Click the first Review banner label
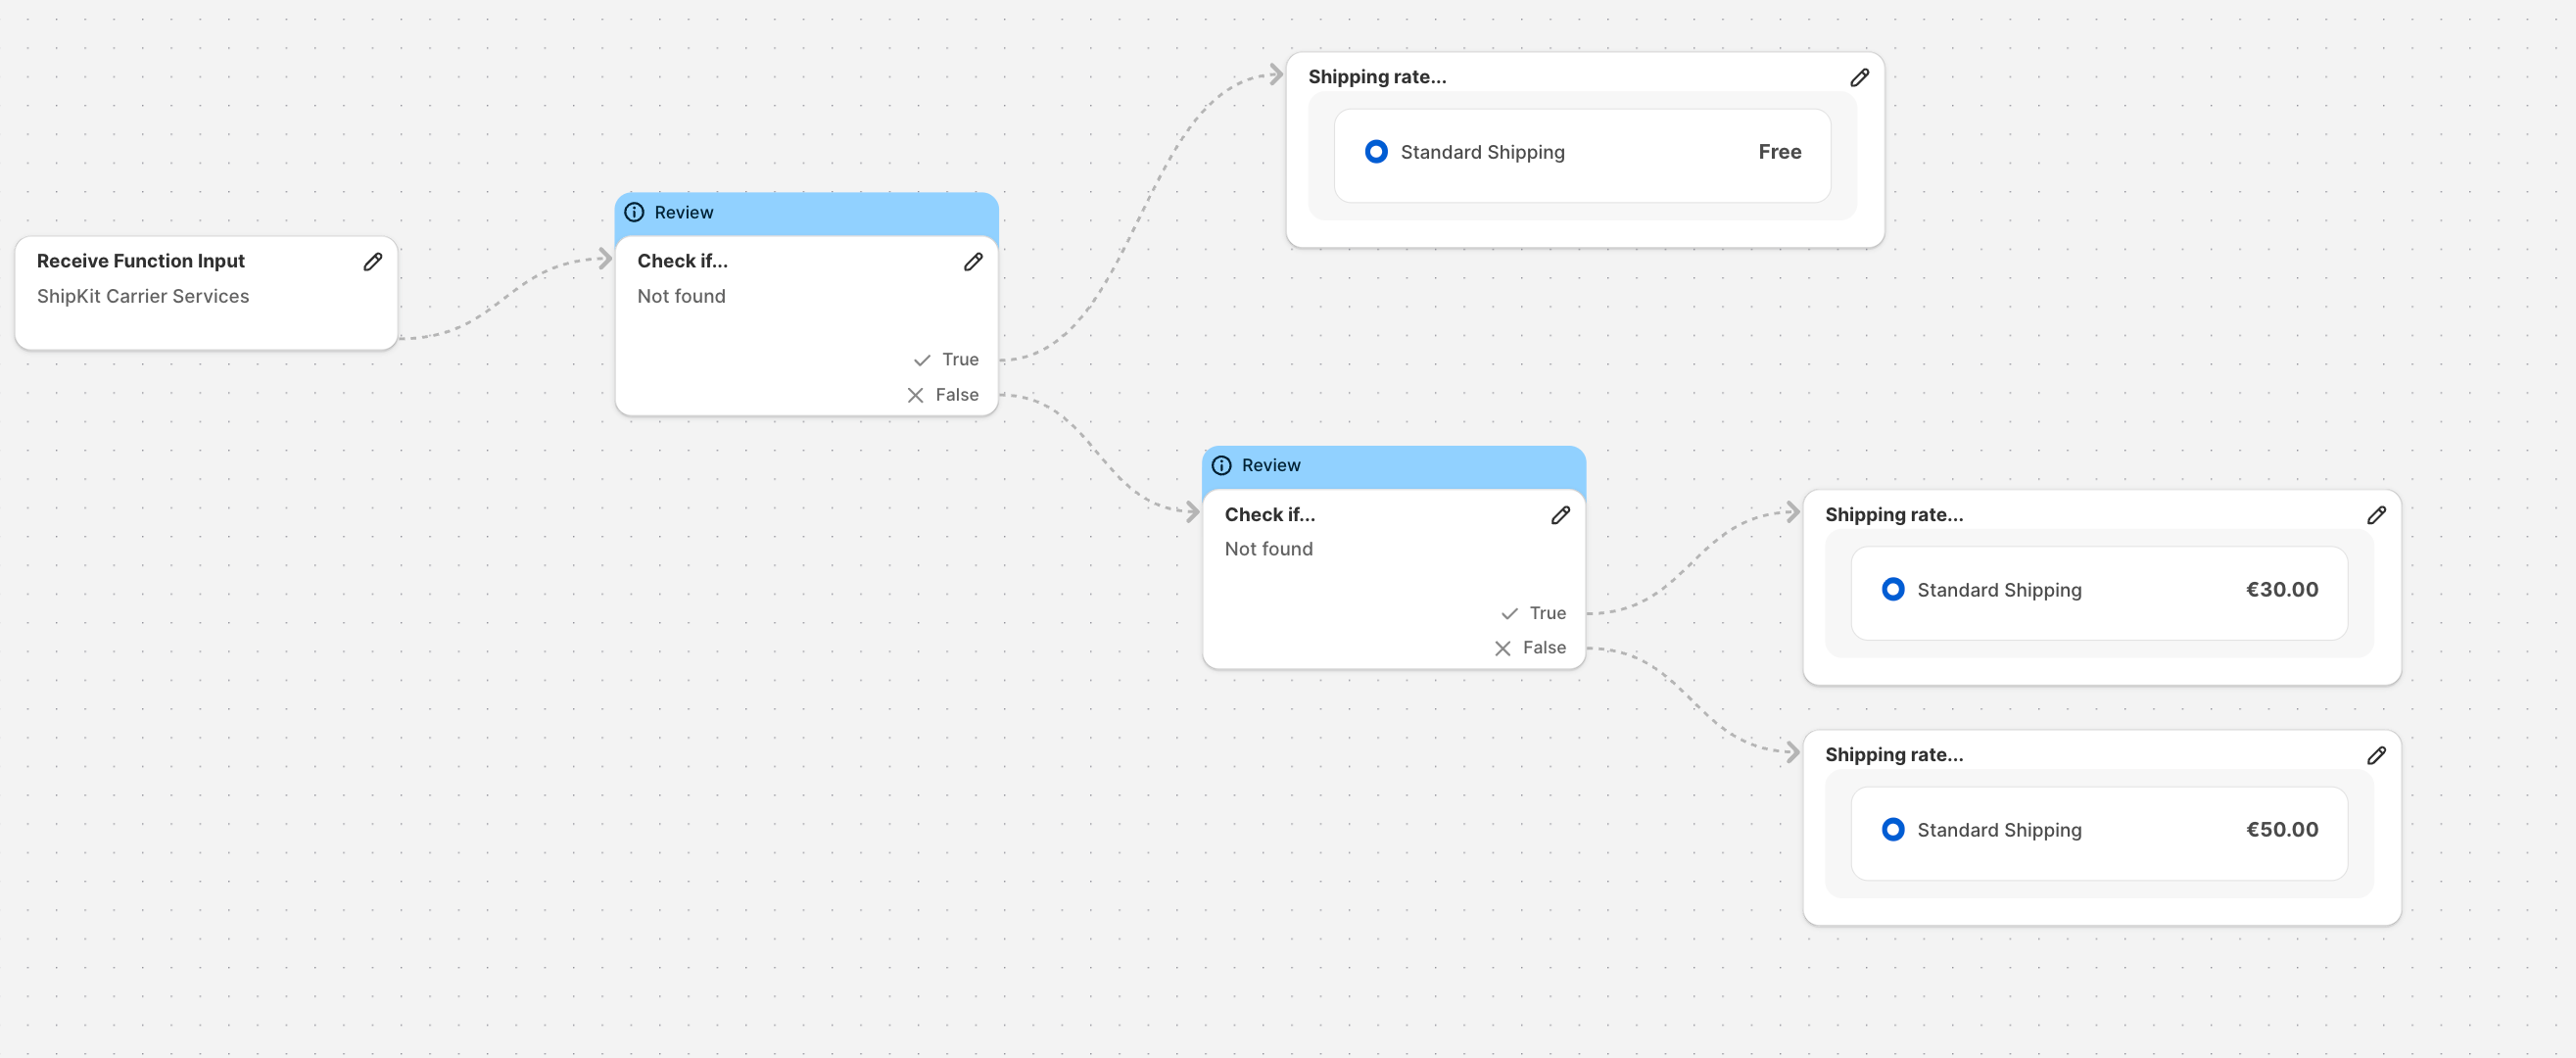Viewport: 2576px width, 1058px height. pos(684,212)
